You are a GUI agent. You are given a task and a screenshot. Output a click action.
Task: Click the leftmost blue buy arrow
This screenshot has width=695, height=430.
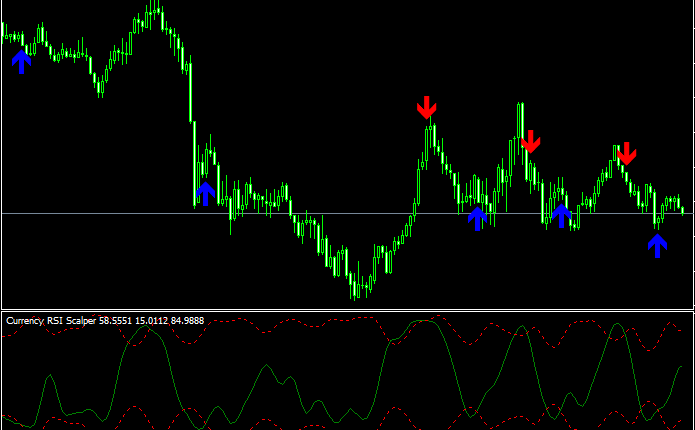coord(21,62)
